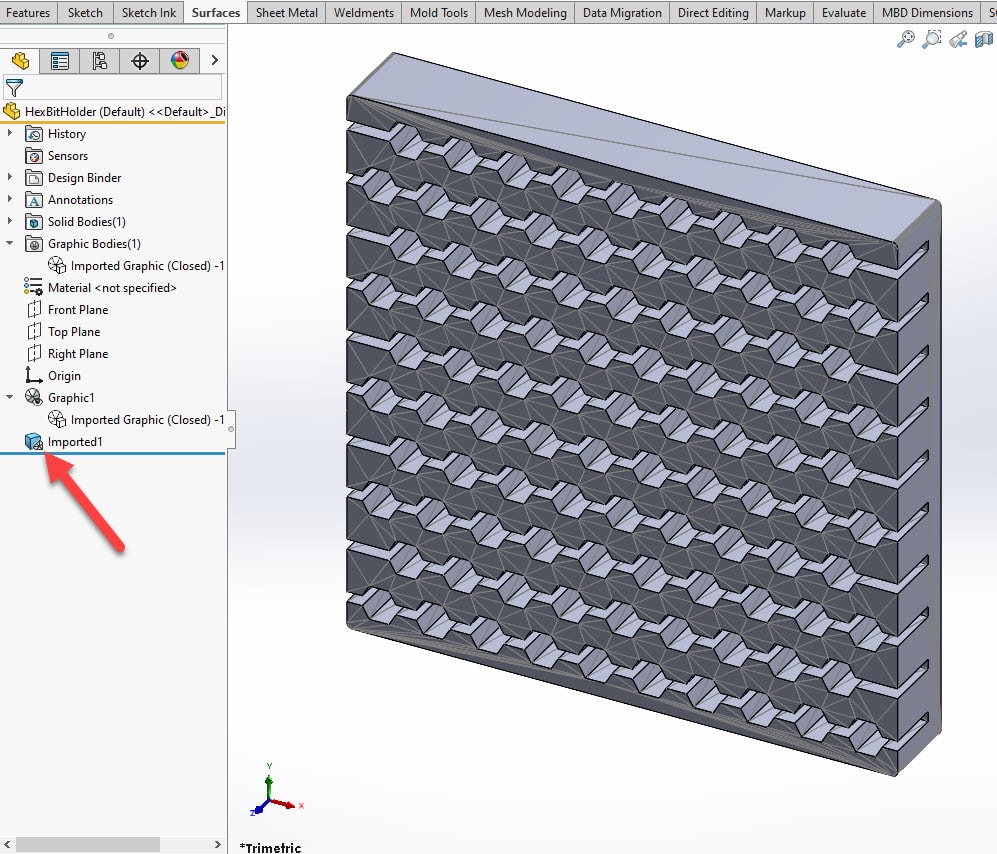Image resolution: width=997 pixels, height=854 pixels.
Task: Select the Top Plane label
Action: pyautogui.click(x=74, y=332)
